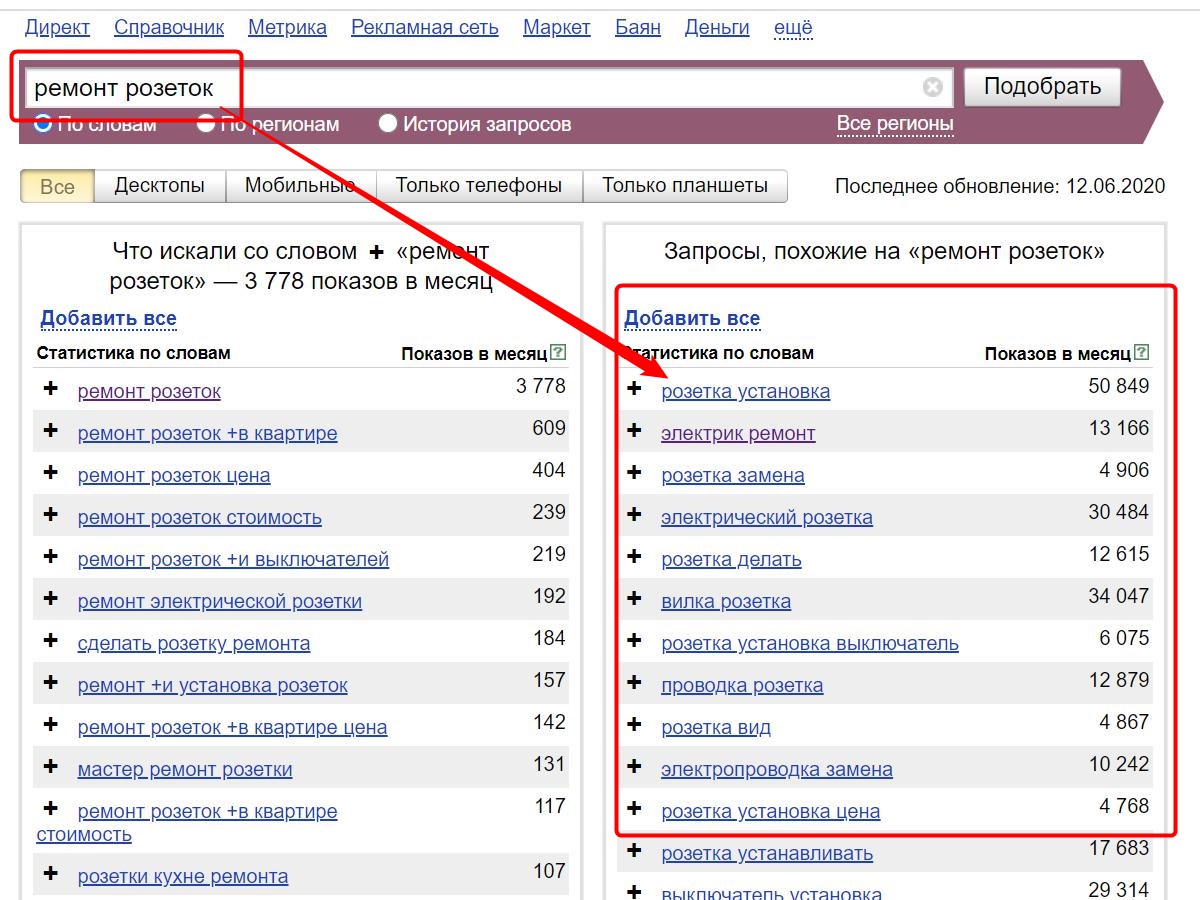Select the 'По словам' radio button

(x=43, y=124)
